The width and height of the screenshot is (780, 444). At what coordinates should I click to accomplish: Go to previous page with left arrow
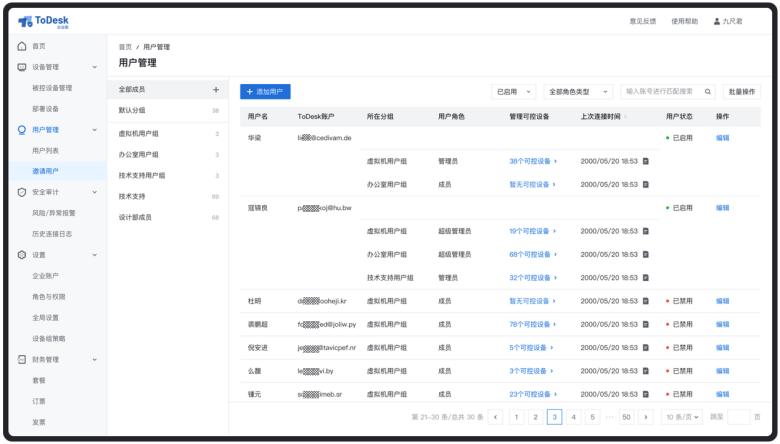click(x=495, y=417)
